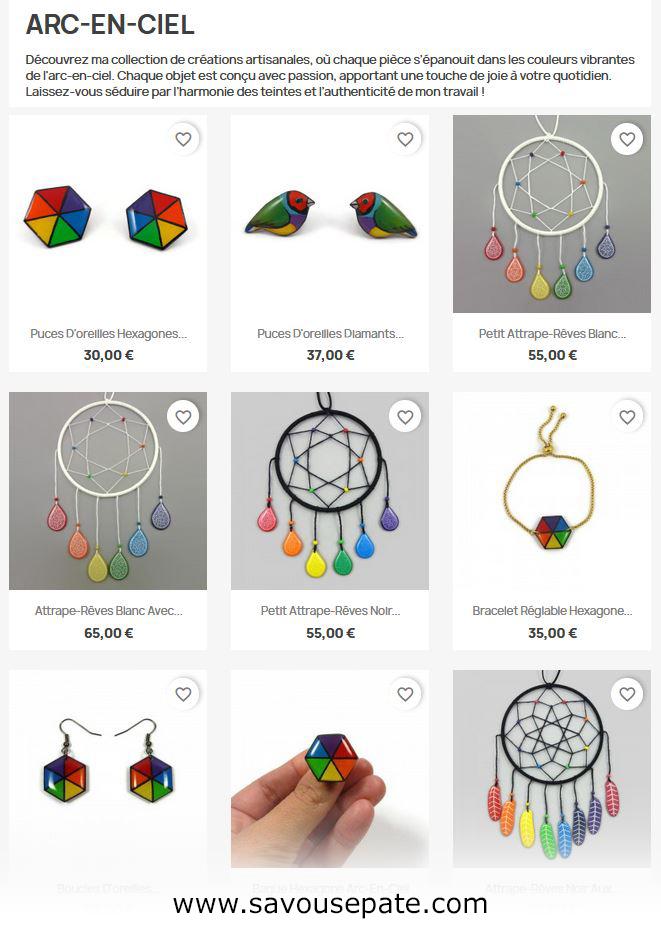Image resolution: width=661 pixels, height=932 pixels.
Task: View gold bracelet with hexagon photo
Action: click(x=552, y=491)
